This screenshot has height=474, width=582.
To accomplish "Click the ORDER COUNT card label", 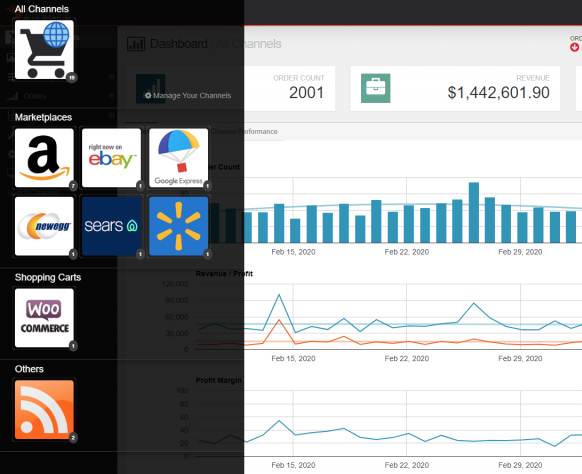I will point(299,78).
